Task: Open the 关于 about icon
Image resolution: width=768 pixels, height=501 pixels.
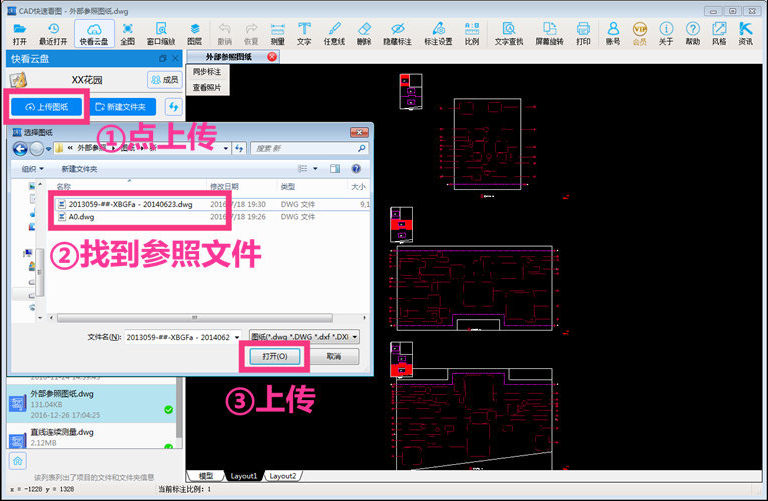Action: pos(666,34)
